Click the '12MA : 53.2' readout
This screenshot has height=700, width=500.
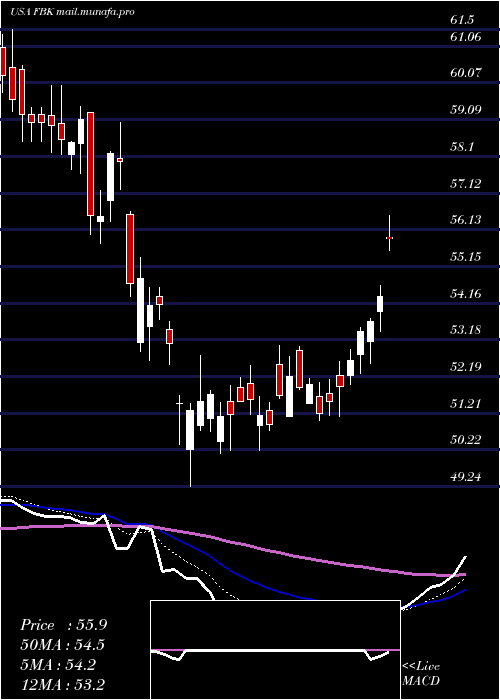[x=63, y=684]
